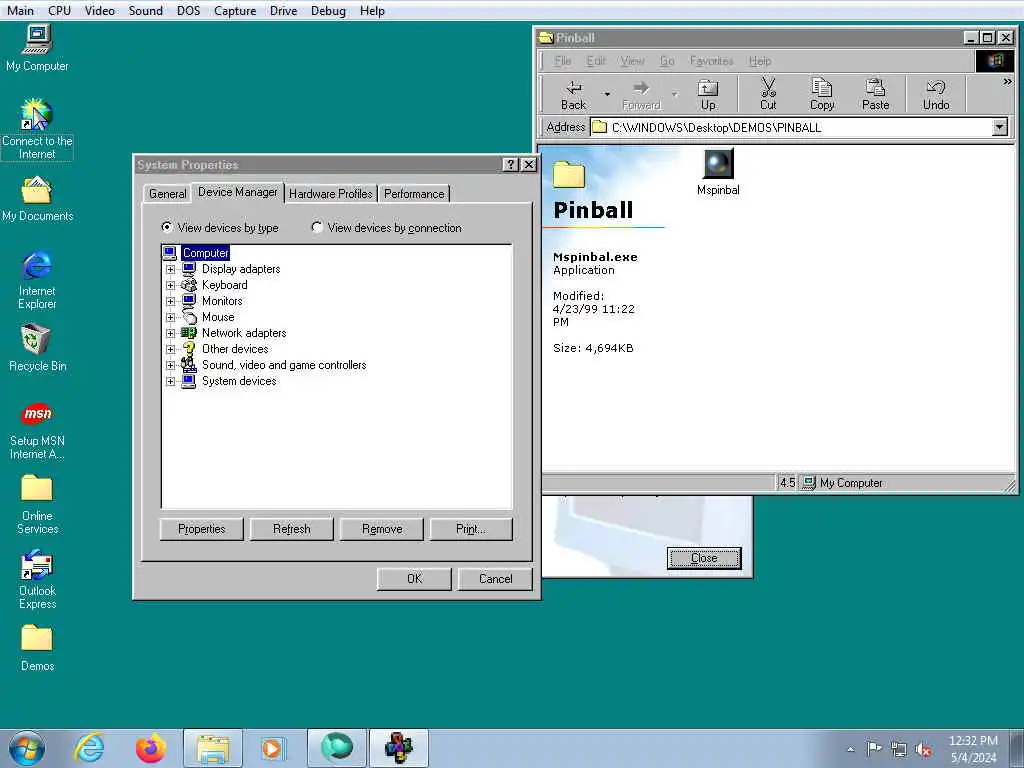Select the Computer root tree item
This screenshot has height=768, width=1024.
(x=205, y=253)
